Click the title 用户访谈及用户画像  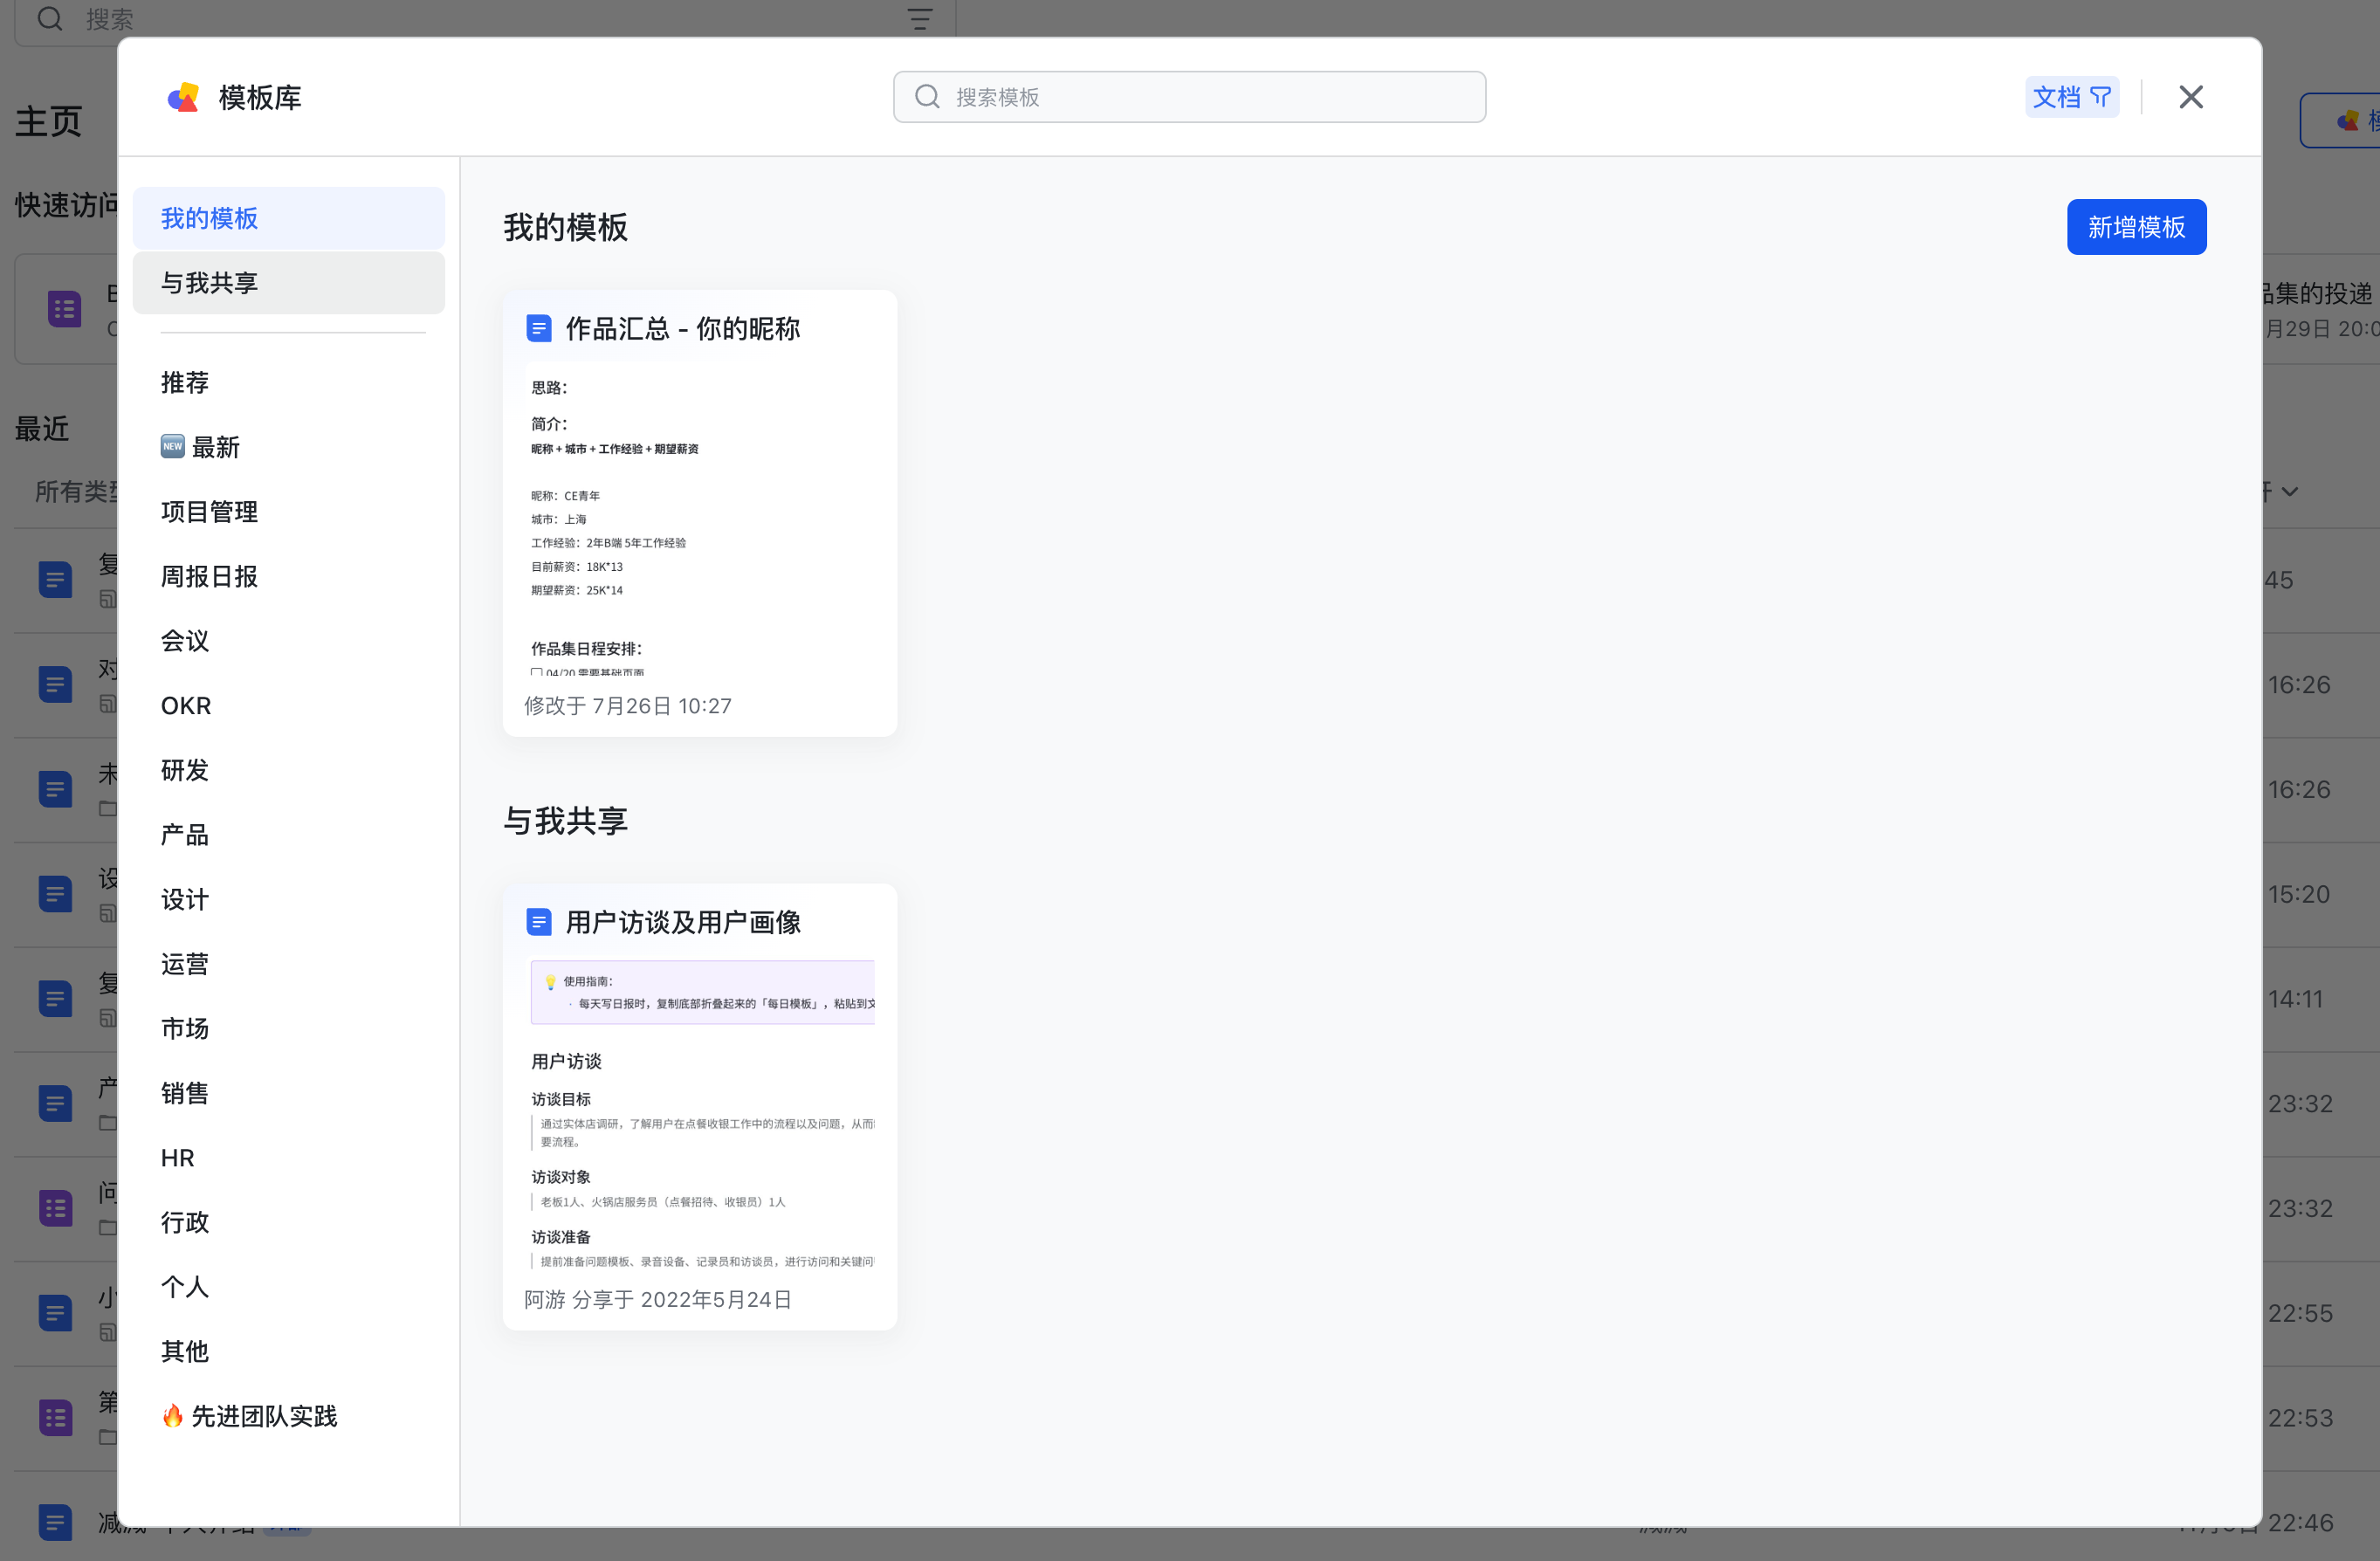coord(683,922)
